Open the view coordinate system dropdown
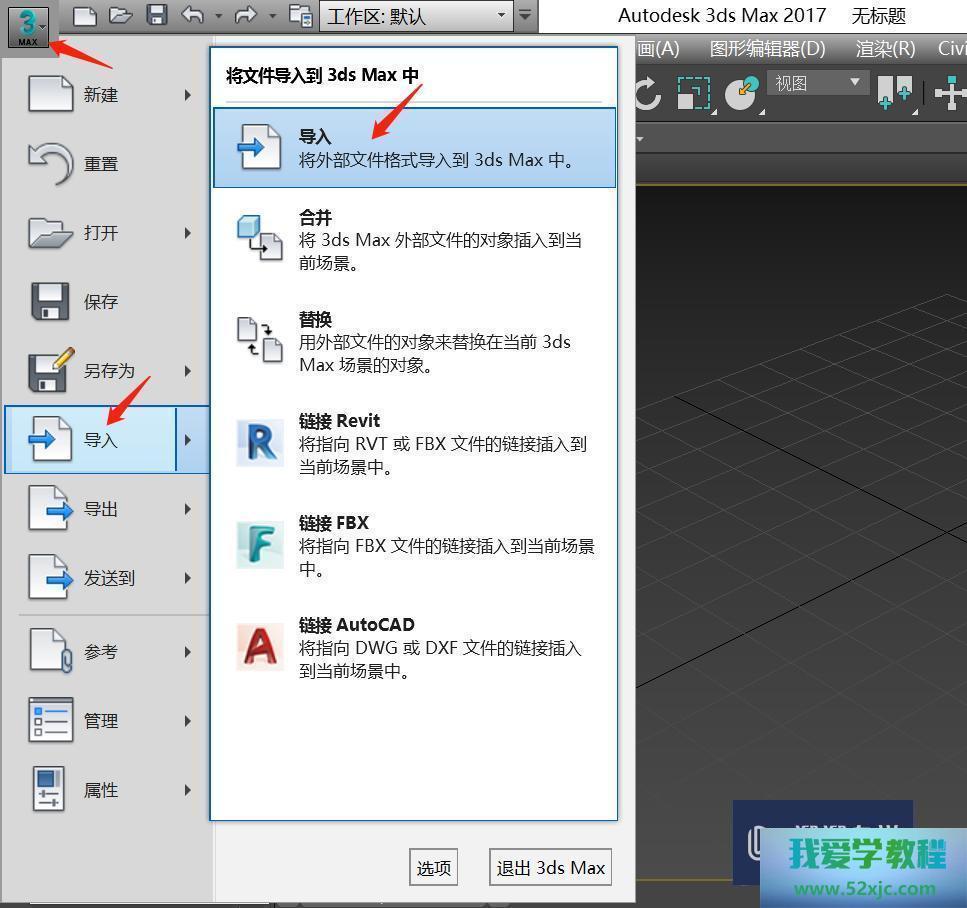 tap(817, 84)
